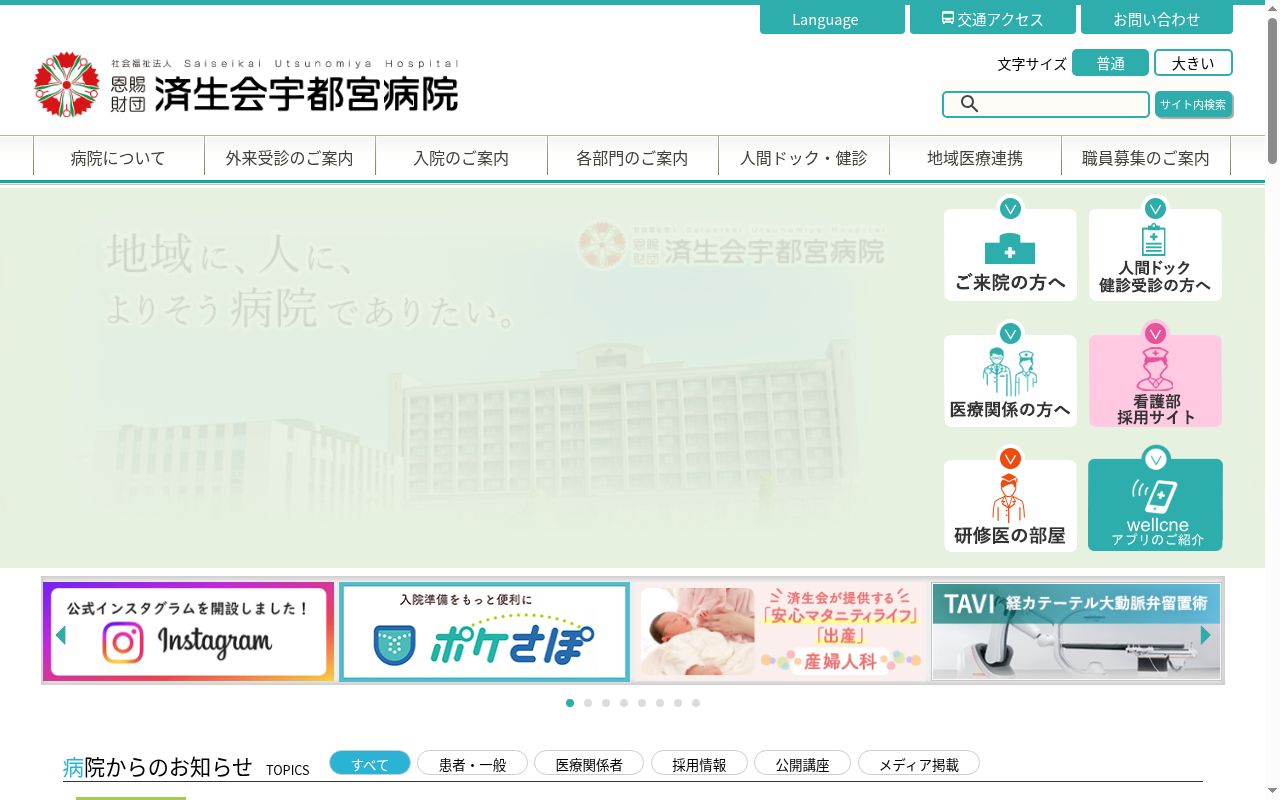This screenshot has height=800, width=1280.
Task: Set text size to 大きい
Action: [1193, 63]
